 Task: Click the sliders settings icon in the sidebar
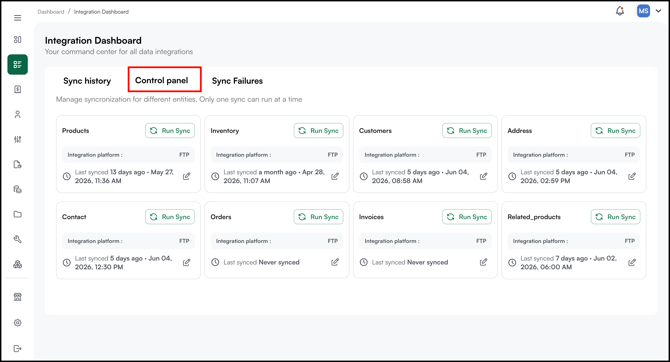coord(18,139)
